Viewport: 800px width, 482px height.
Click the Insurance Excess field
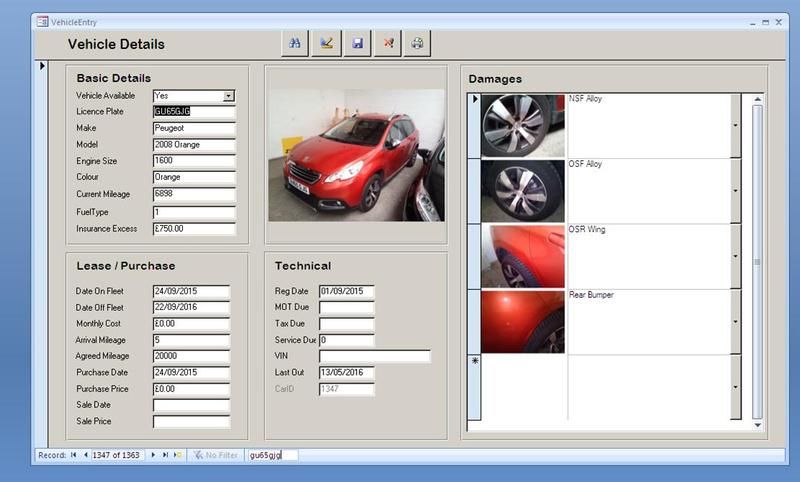click(194, 229)
